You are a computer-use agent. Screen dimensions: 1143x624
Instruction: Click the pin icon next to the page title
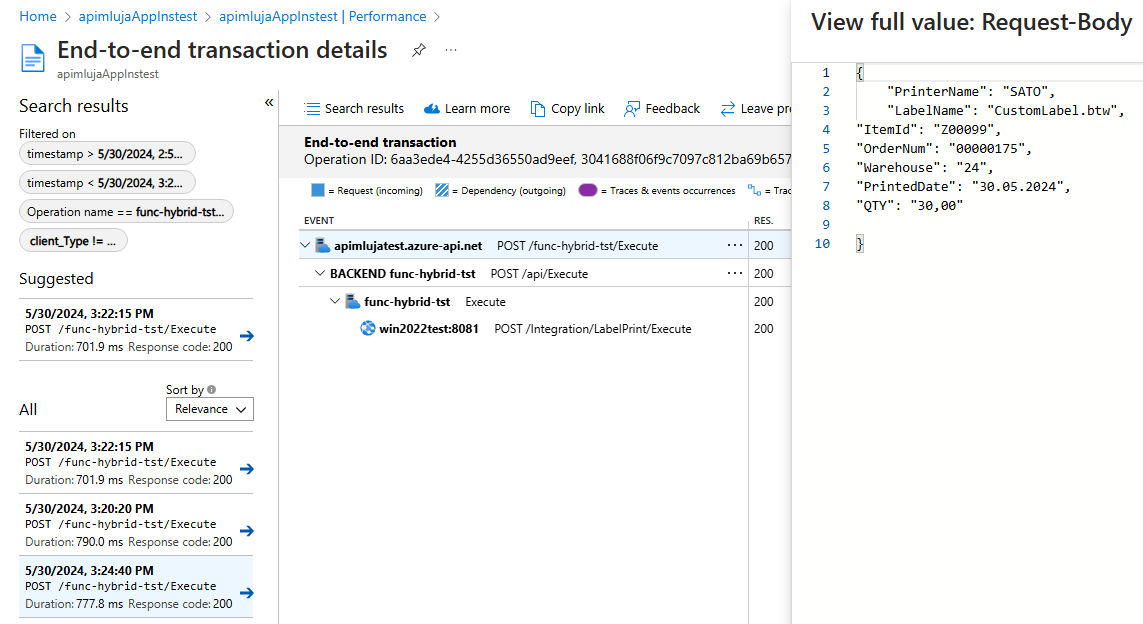418,49
